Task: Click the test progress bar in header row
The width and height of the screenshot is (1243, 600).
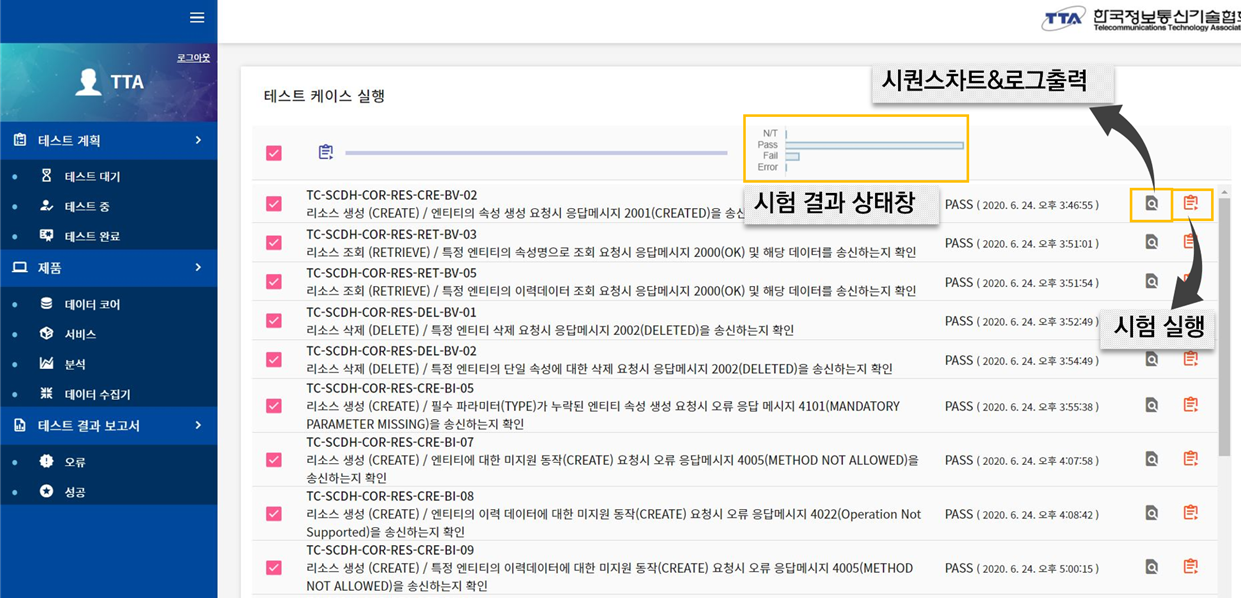Action: (535, 153)
